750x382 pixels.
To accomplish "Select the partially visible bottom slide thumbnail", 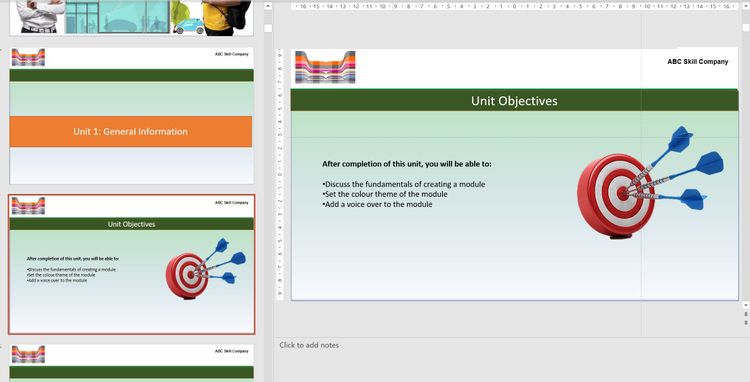I will tap(132, 363).
